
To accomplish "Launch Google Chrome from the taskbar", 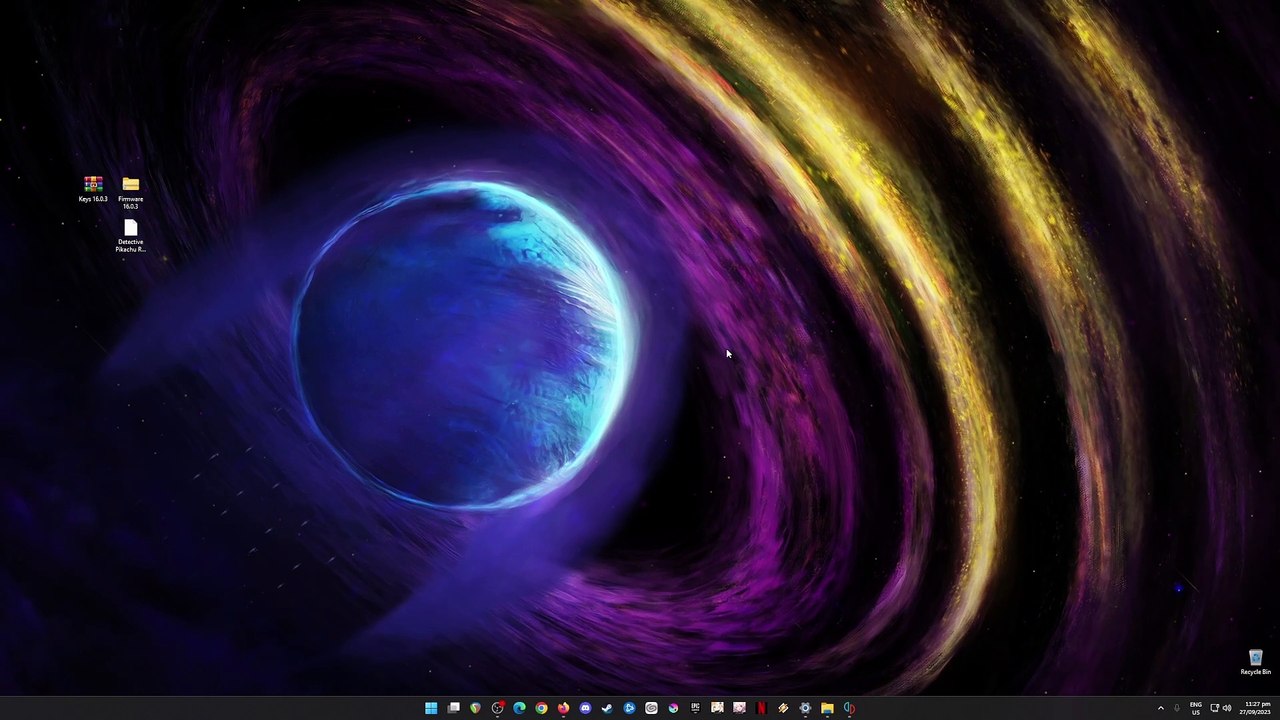I will (x=541, y=708).
